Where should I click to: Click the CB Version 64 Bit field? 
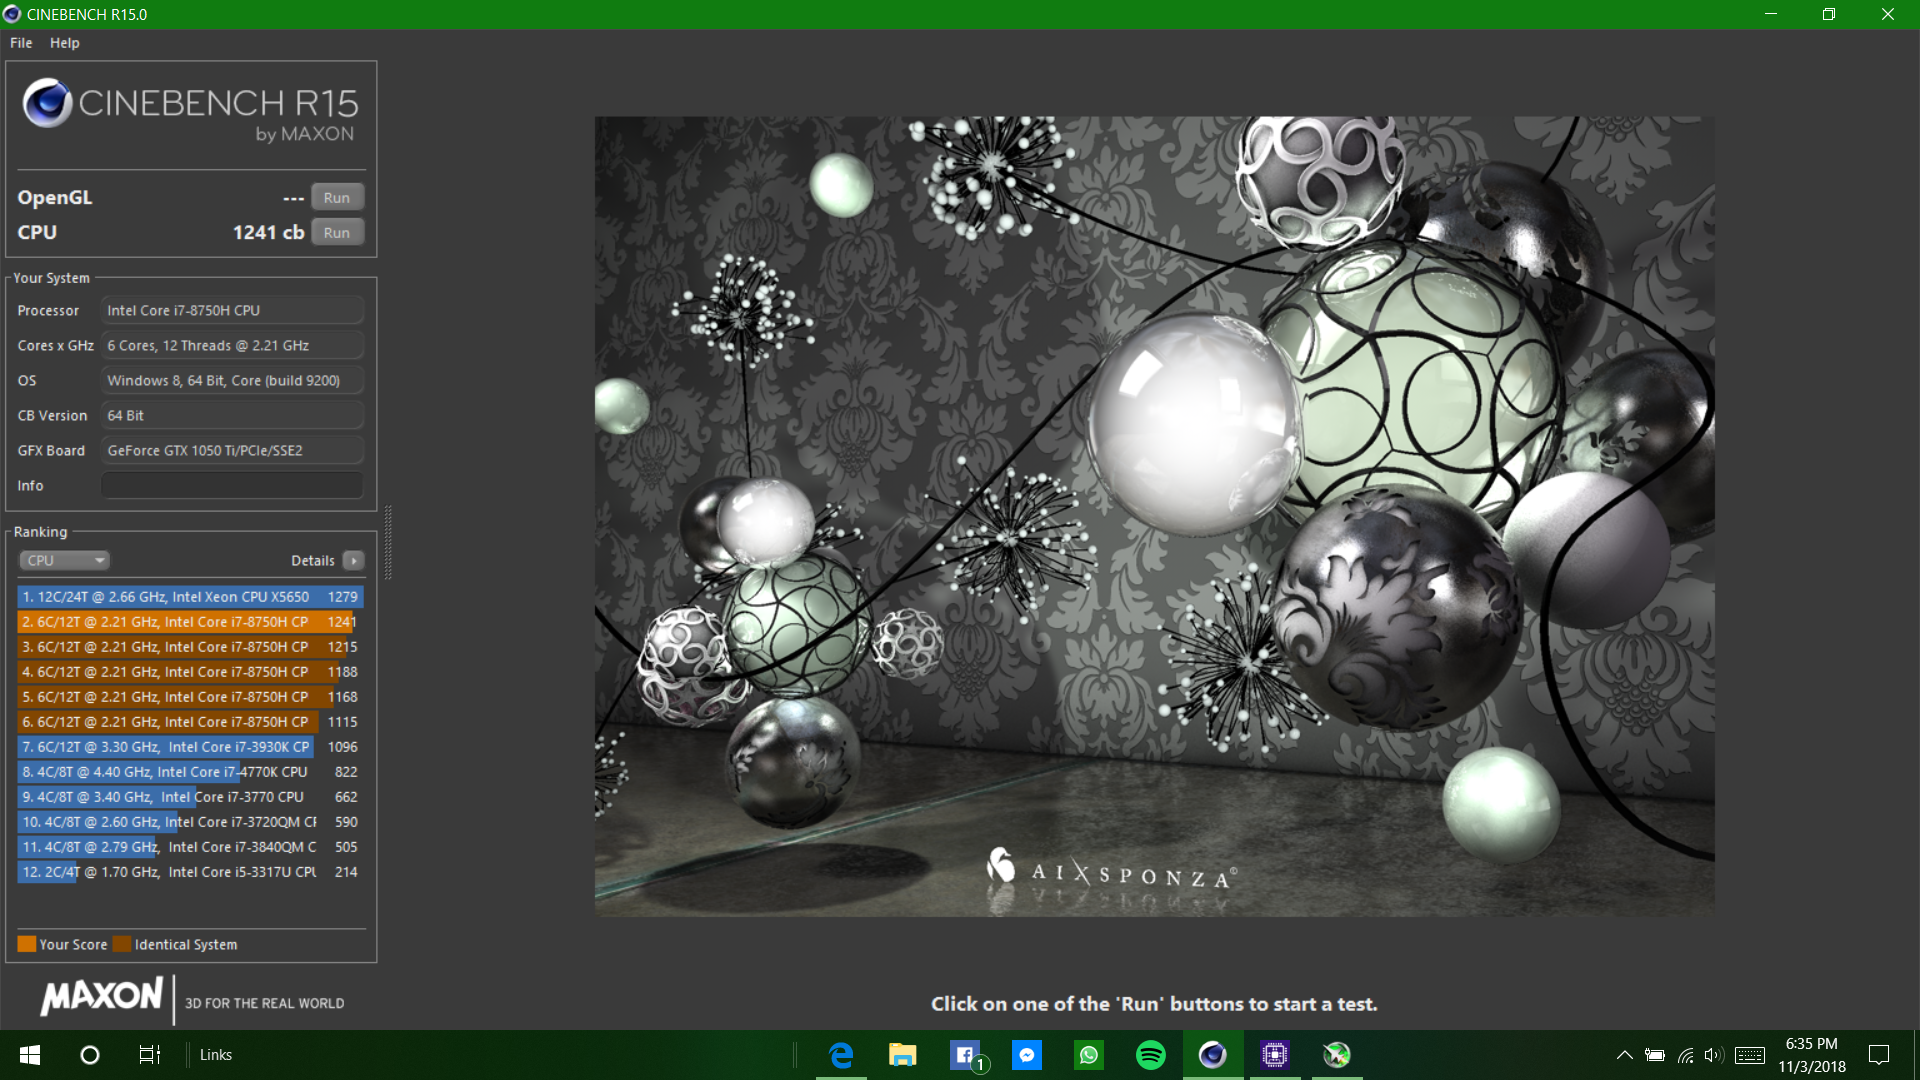pos(232,415)
